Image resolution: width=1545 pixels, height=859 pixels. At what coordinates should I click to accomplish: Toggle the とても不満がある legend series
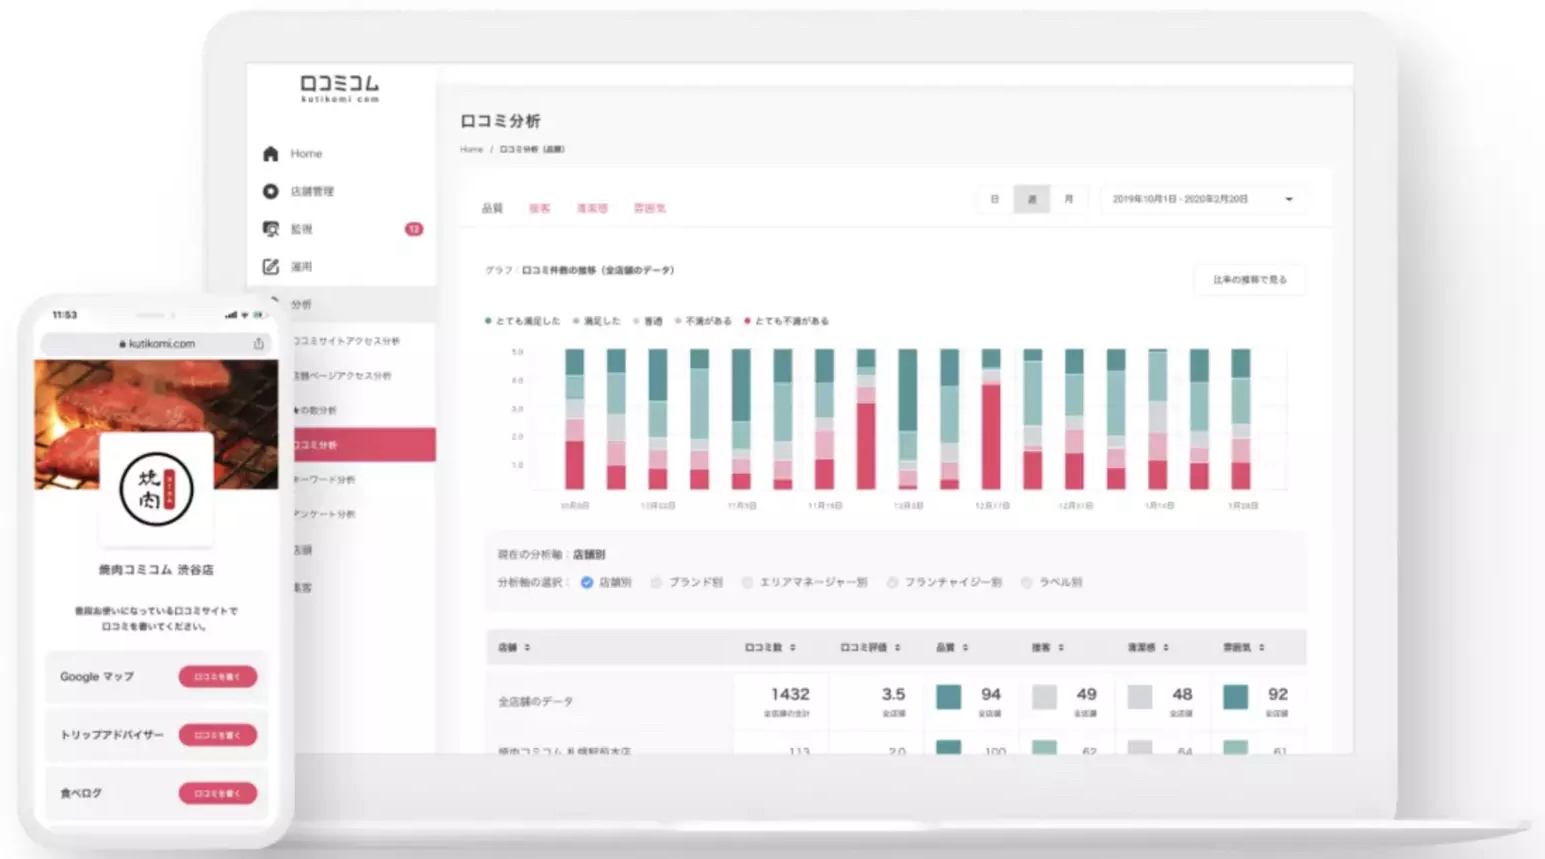(x=787, y=321)
